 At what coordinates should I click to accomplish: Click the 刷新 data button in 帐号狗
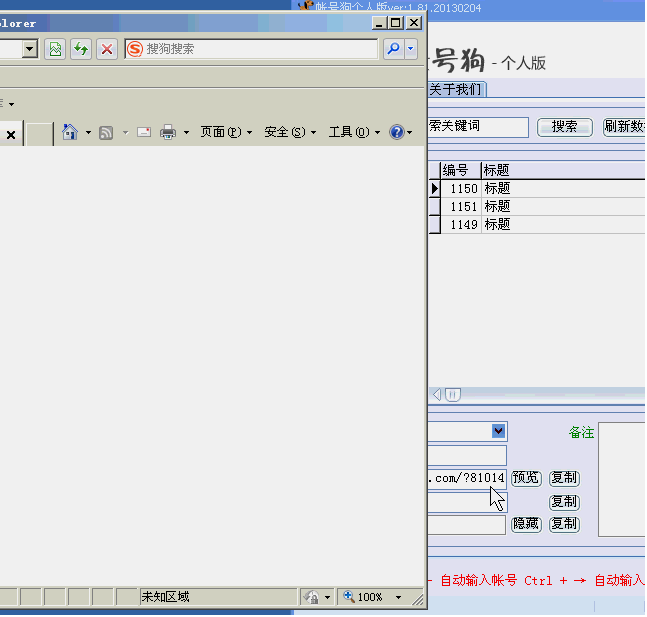coord(624,127)
